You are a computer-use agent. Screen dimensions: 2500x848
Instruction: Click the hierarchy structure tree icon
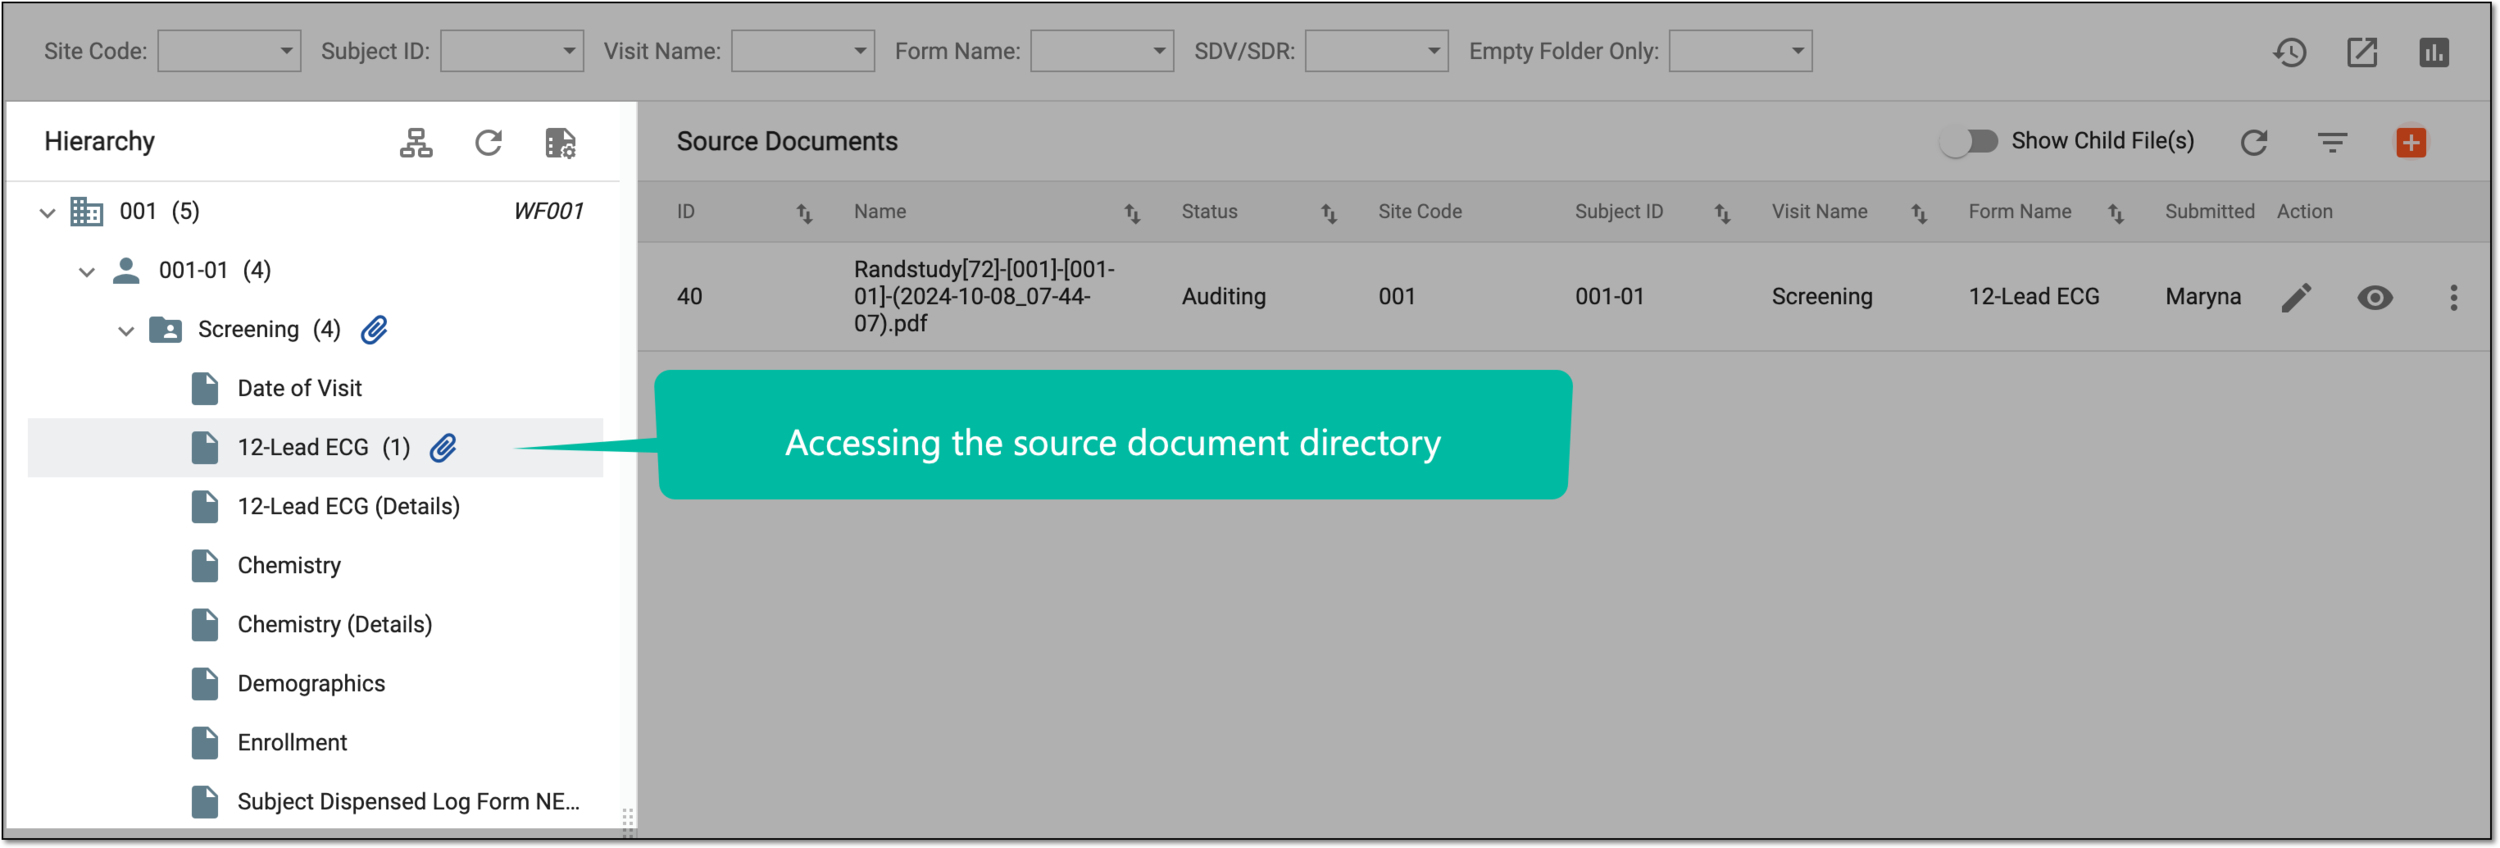pyautogui.click(x=416, y=143)
